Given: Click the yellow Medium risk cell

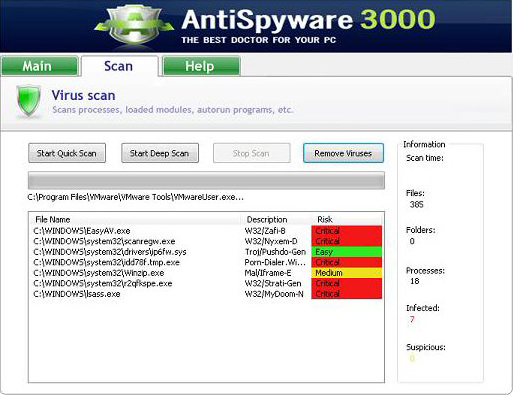Looking at the screenshot, I should pos(346,273).
